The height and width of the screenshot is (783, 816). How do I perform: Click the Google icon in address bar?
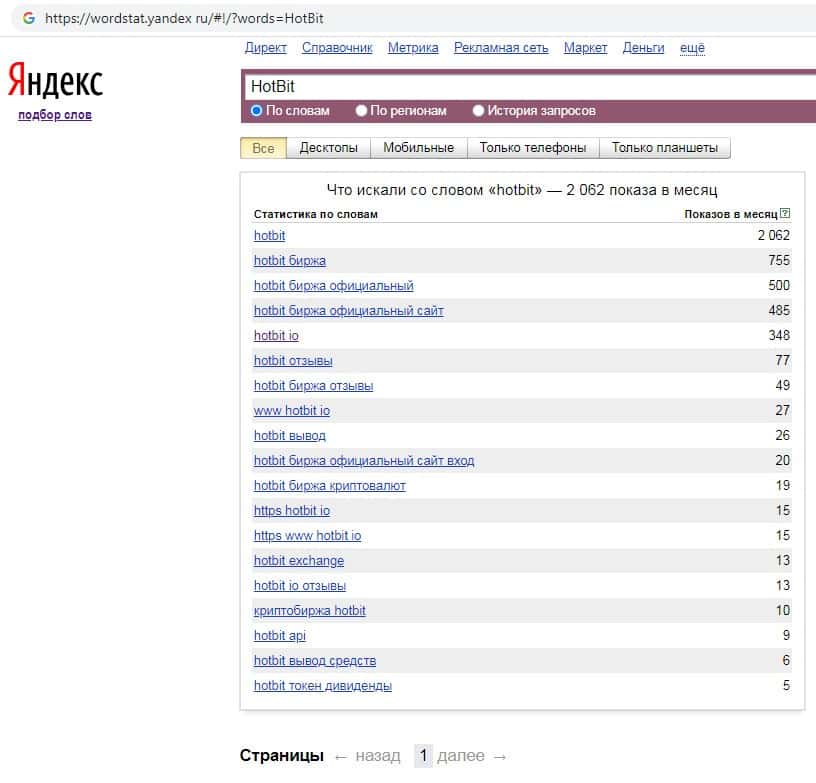tap(28, 18)
